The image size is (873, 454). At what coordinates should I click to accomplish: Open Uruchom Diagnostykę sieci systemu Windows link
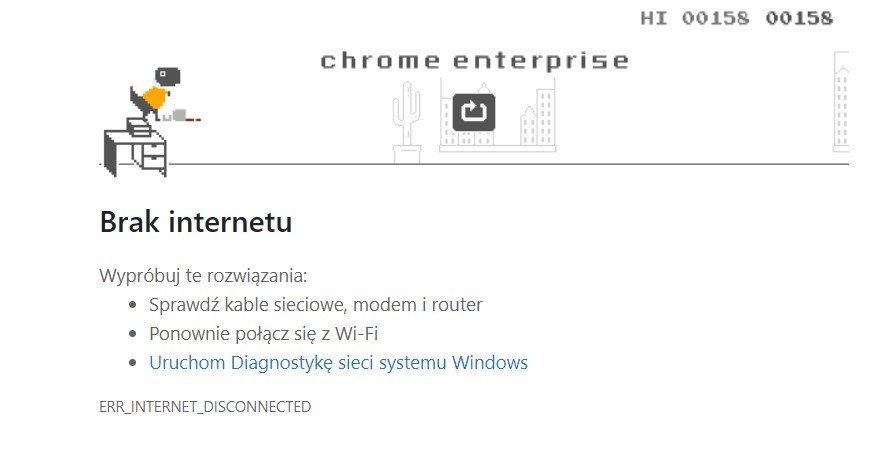[338, 363]
